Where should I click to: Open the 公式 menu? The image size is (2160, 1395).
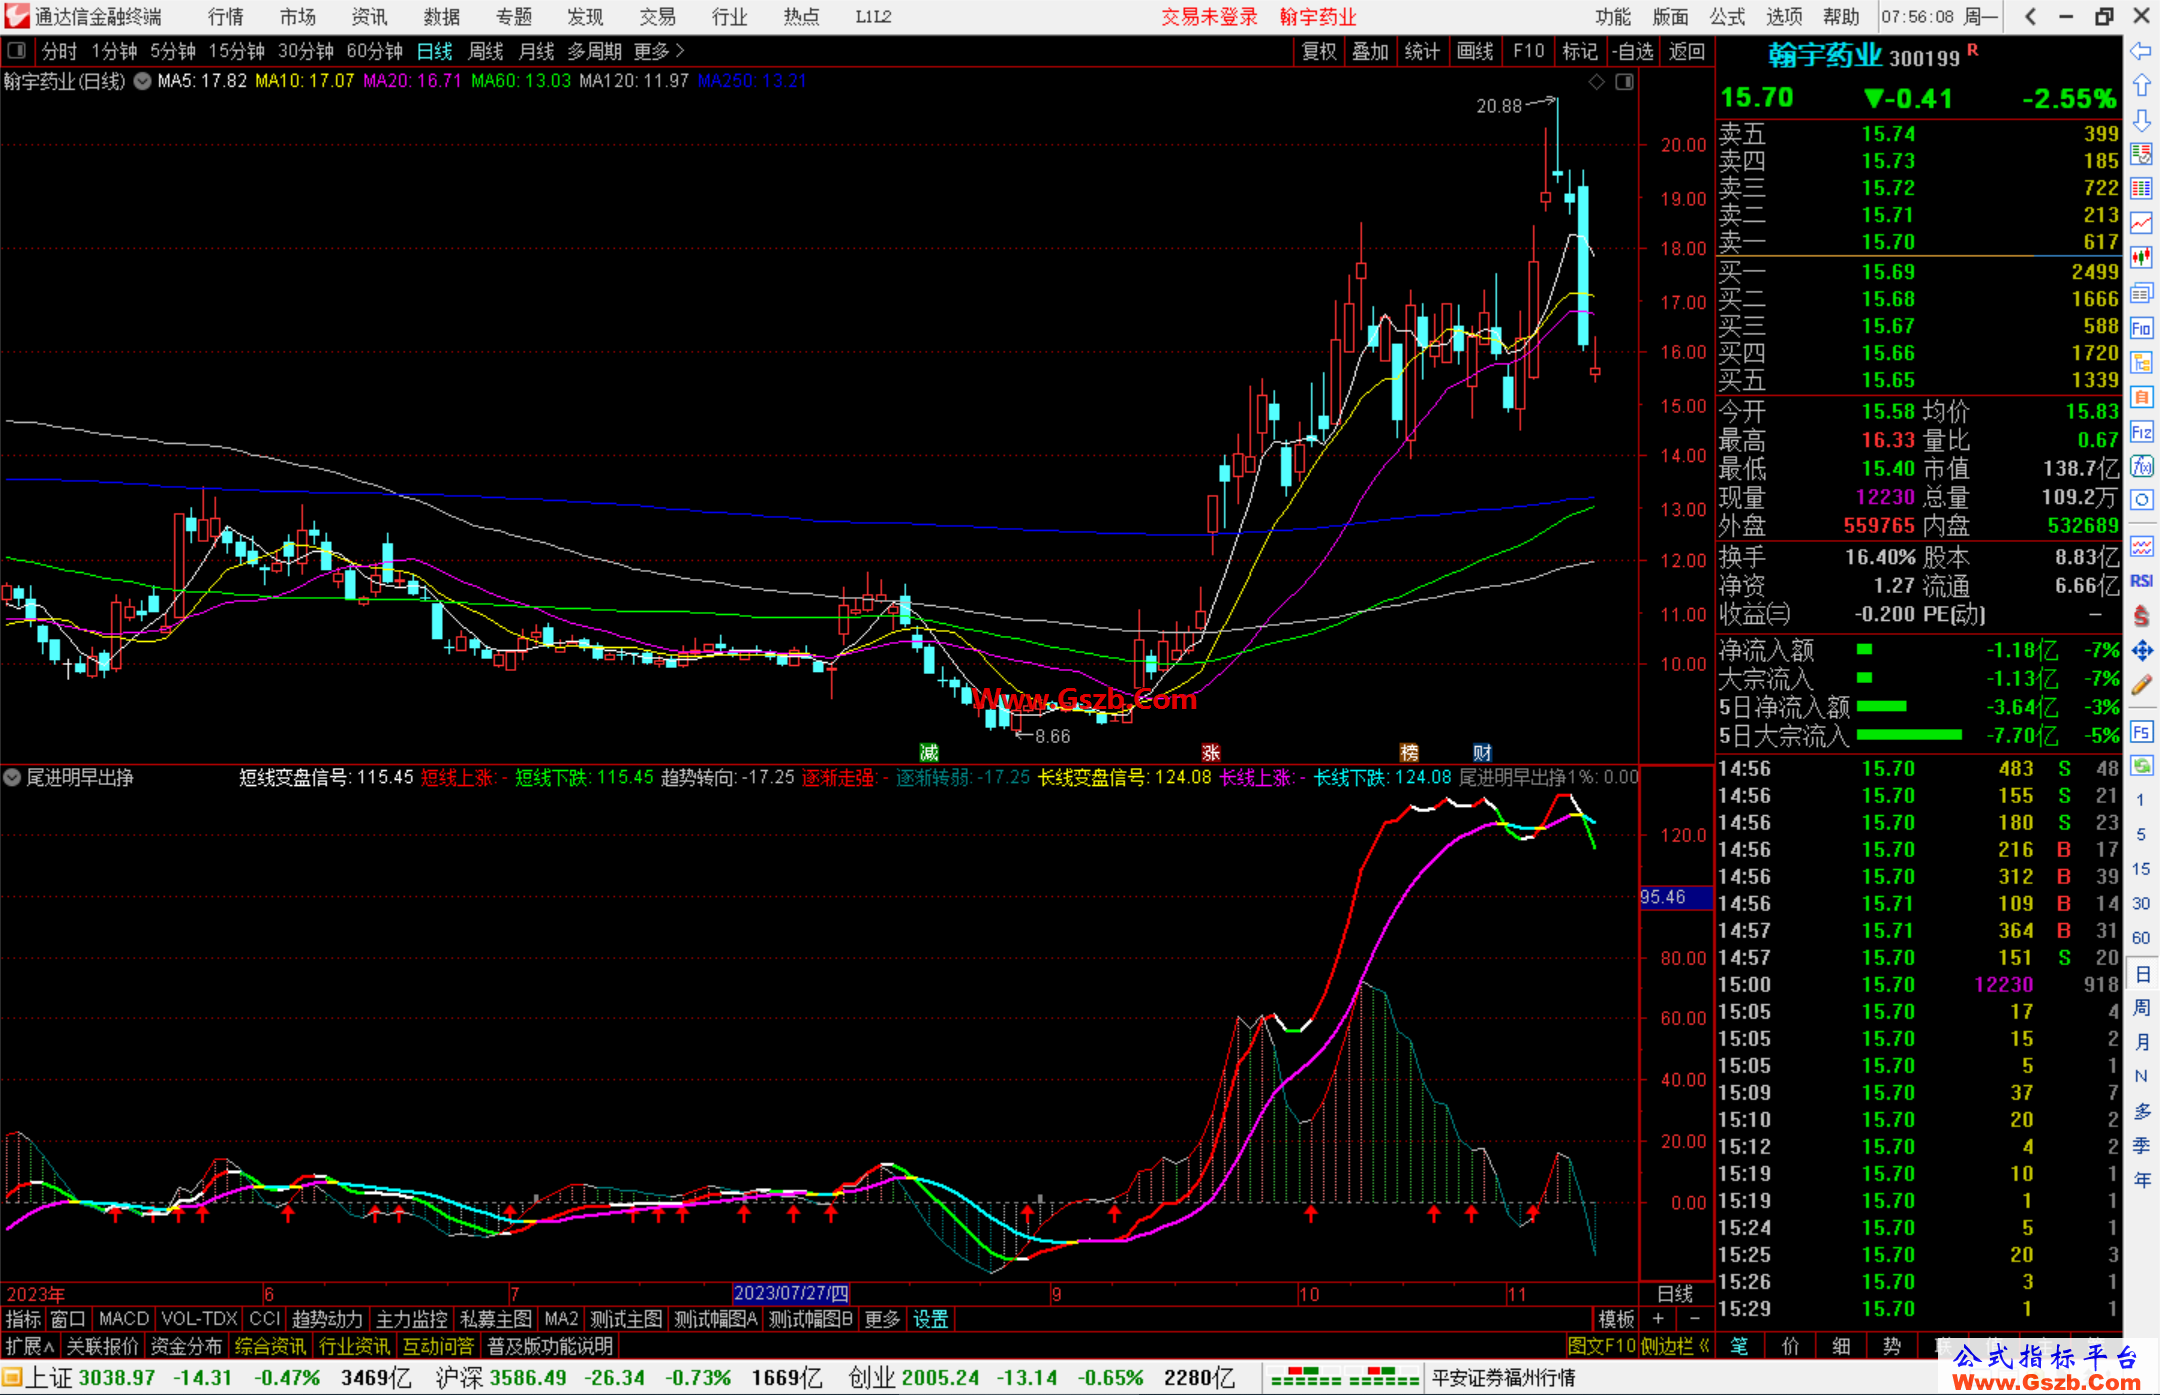[1727, 17]
